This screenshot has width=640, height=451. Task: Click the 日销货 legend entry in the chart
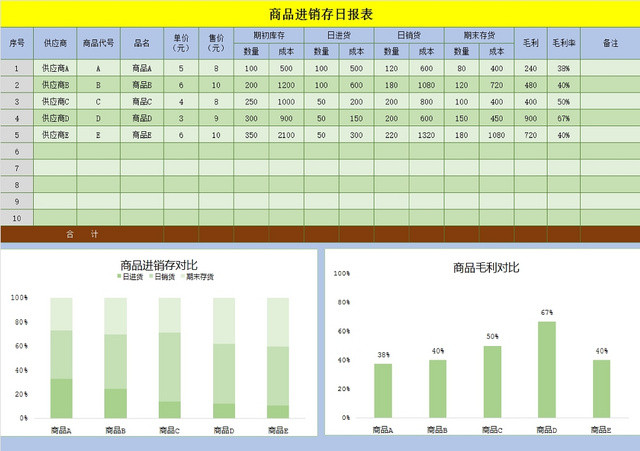[162, 277]
